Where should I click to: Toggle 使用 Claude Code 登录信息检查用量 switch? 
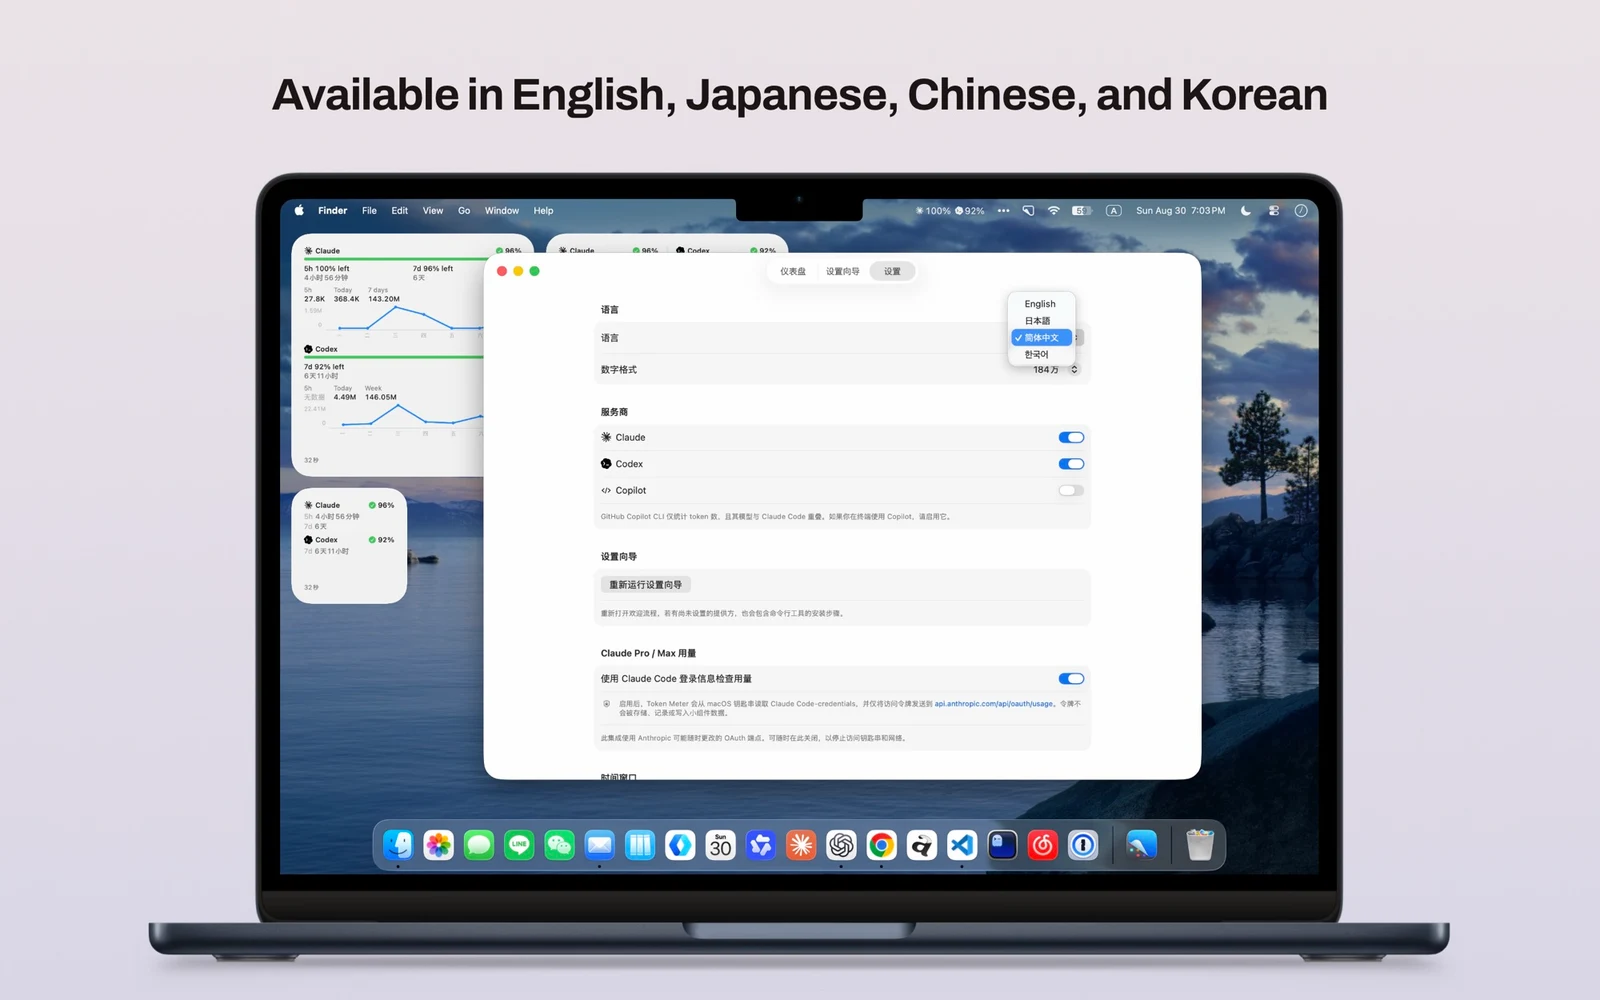point(1071,678)
